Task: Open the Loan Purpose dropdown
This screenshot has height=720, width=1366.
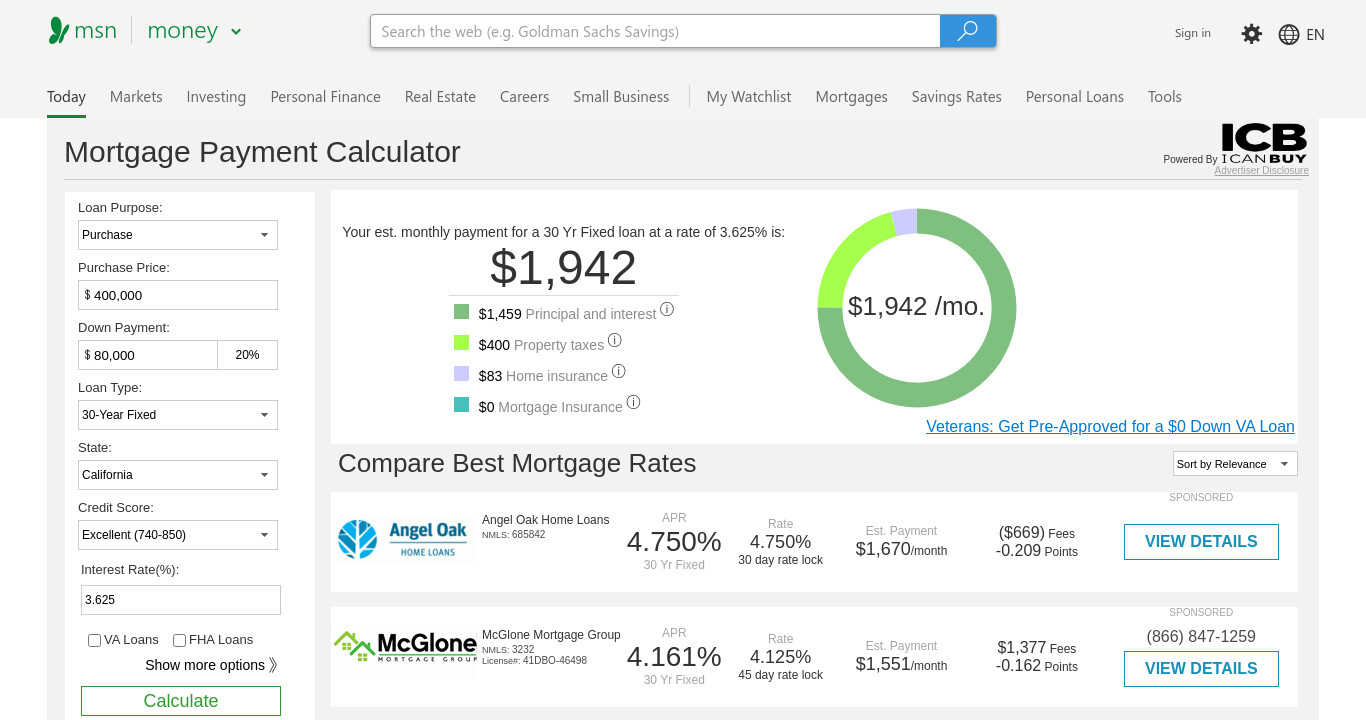Action: [178, 235]
